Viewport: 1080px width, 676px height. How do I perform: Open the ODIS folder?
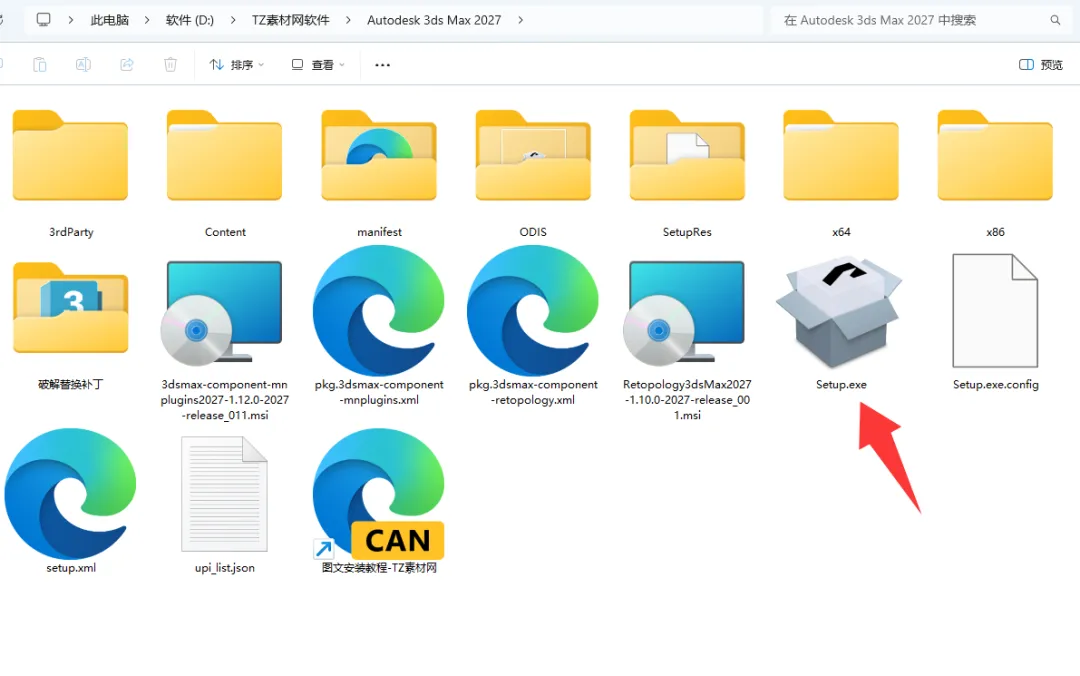(533, 156)
